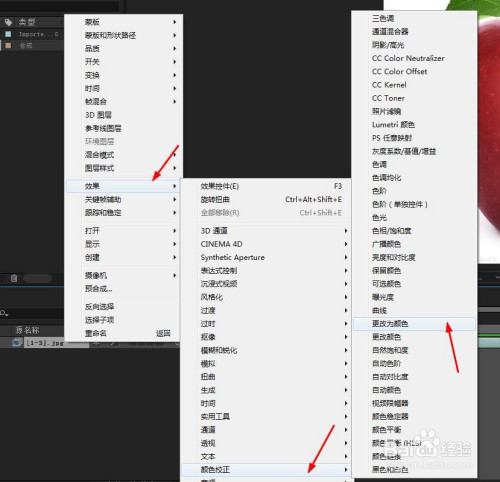
Task: Apply the CC Toner effect
Action: (x=414, y=98)
